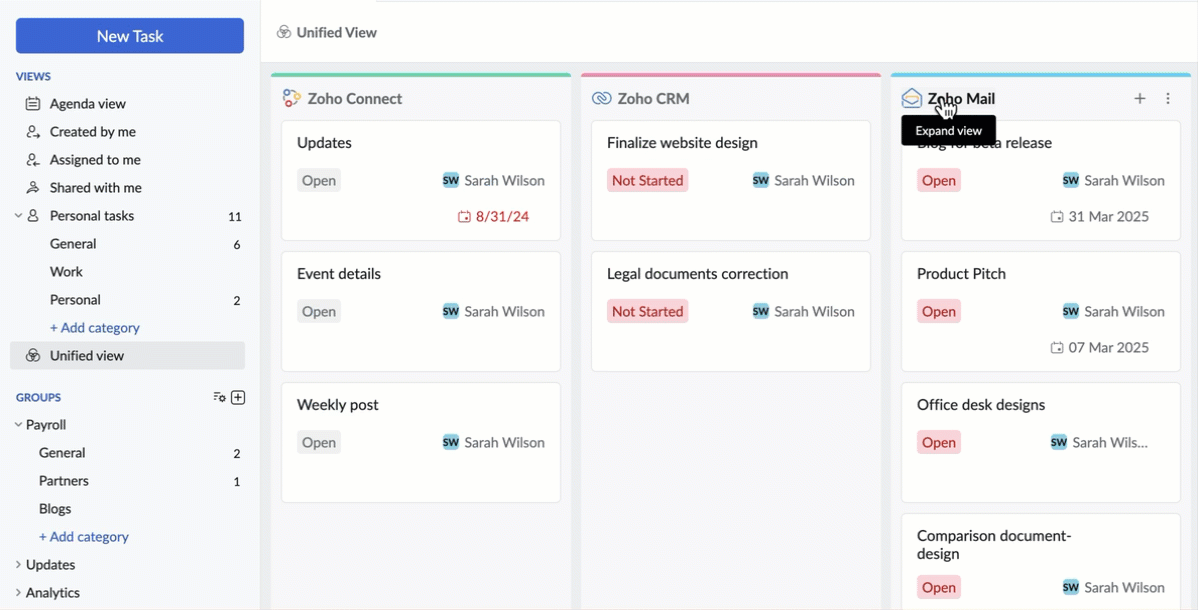Click the Unified View header icon

tap(283, 32)
